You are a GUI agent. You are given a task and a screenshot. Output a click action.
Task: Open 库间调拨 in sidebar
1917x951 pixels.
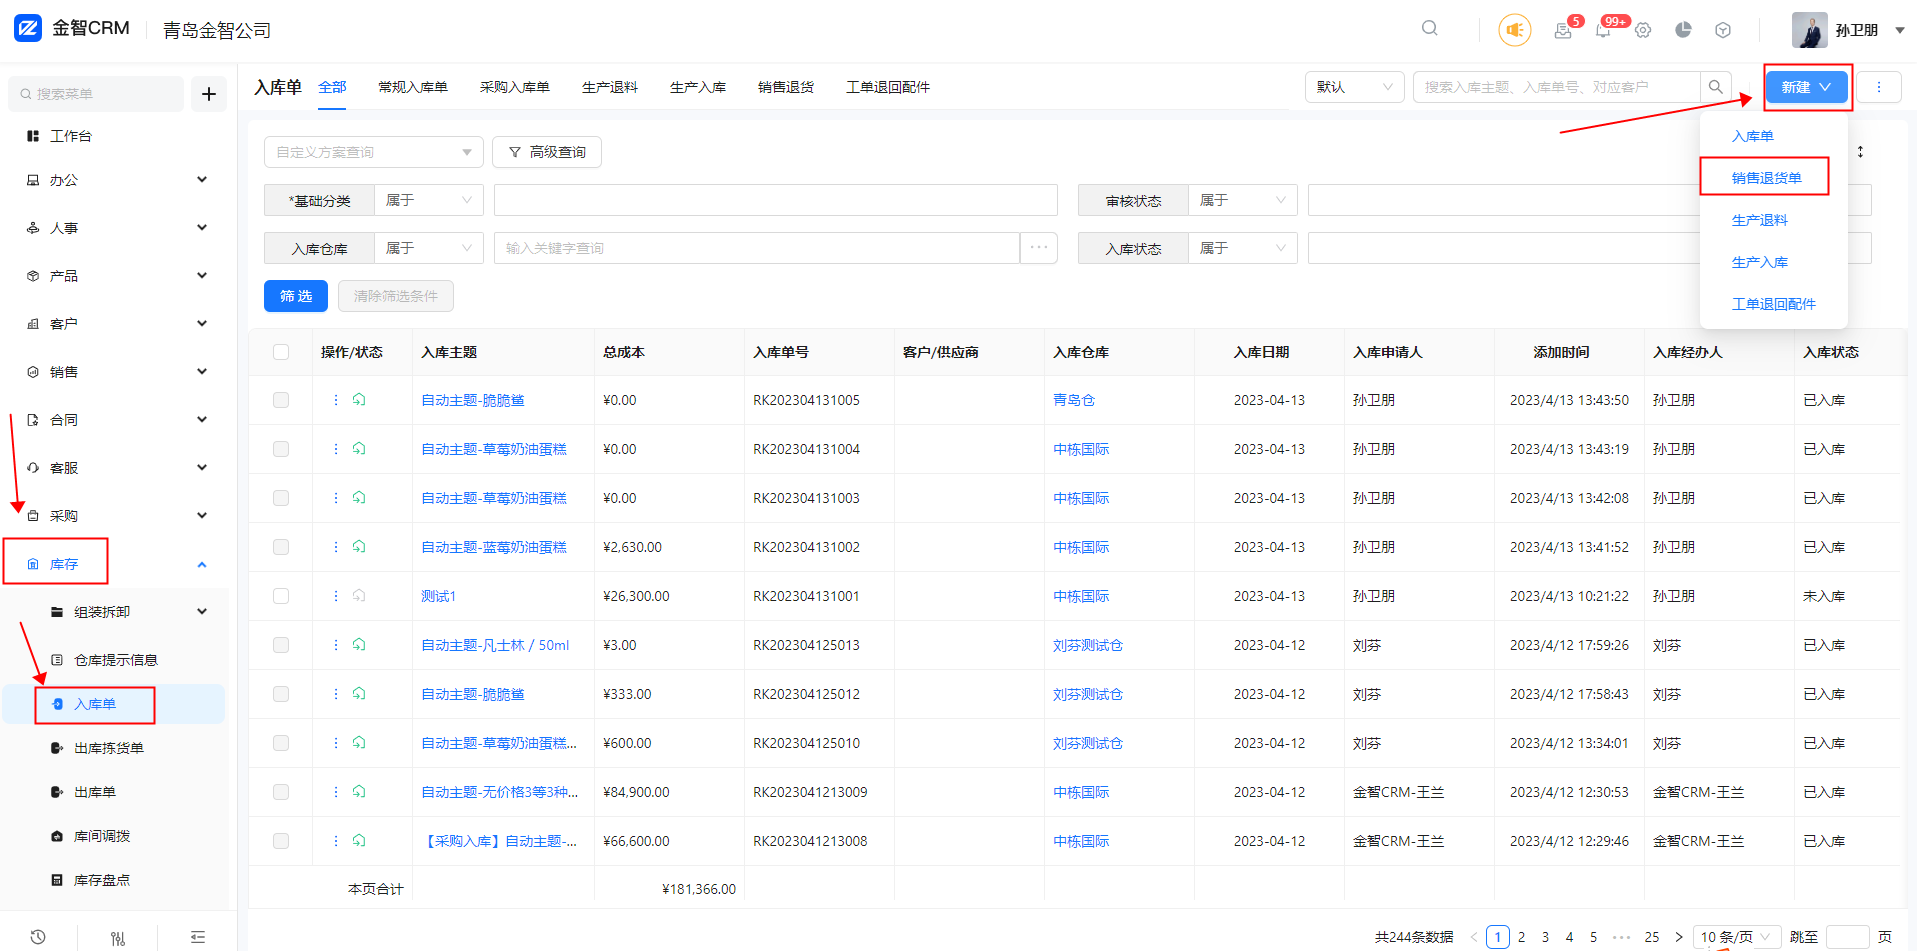[102, 836]
